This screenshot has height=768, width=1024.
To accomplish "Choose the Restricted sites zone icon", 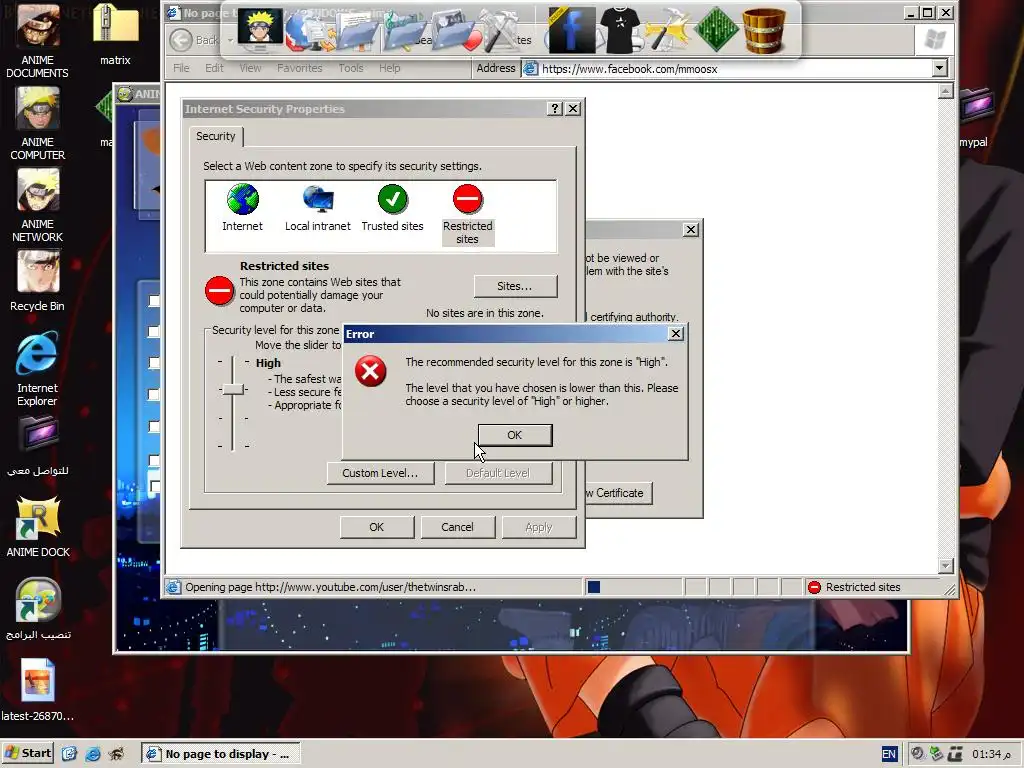I will point(468,214).
